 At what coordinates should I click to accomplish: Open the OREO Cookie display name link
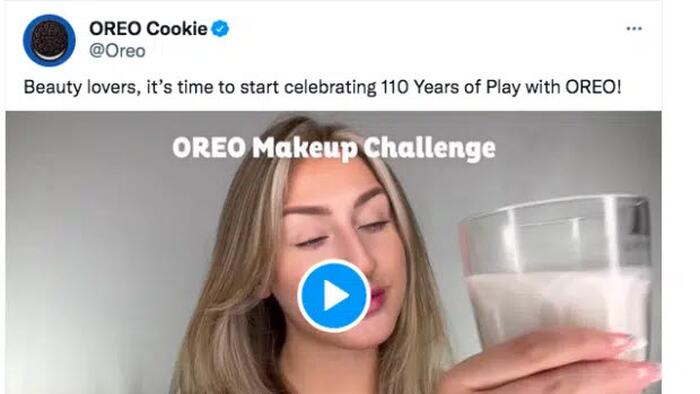click(148, 29)
